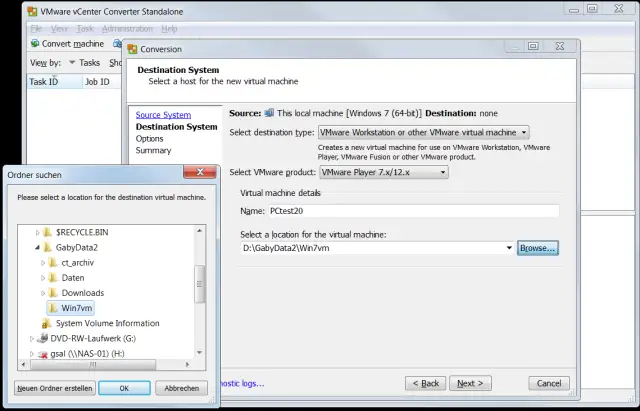The image size is (640, 411).
Task: Click the folder tree vertical scrollbar thumb
Action: click(199, 284)
